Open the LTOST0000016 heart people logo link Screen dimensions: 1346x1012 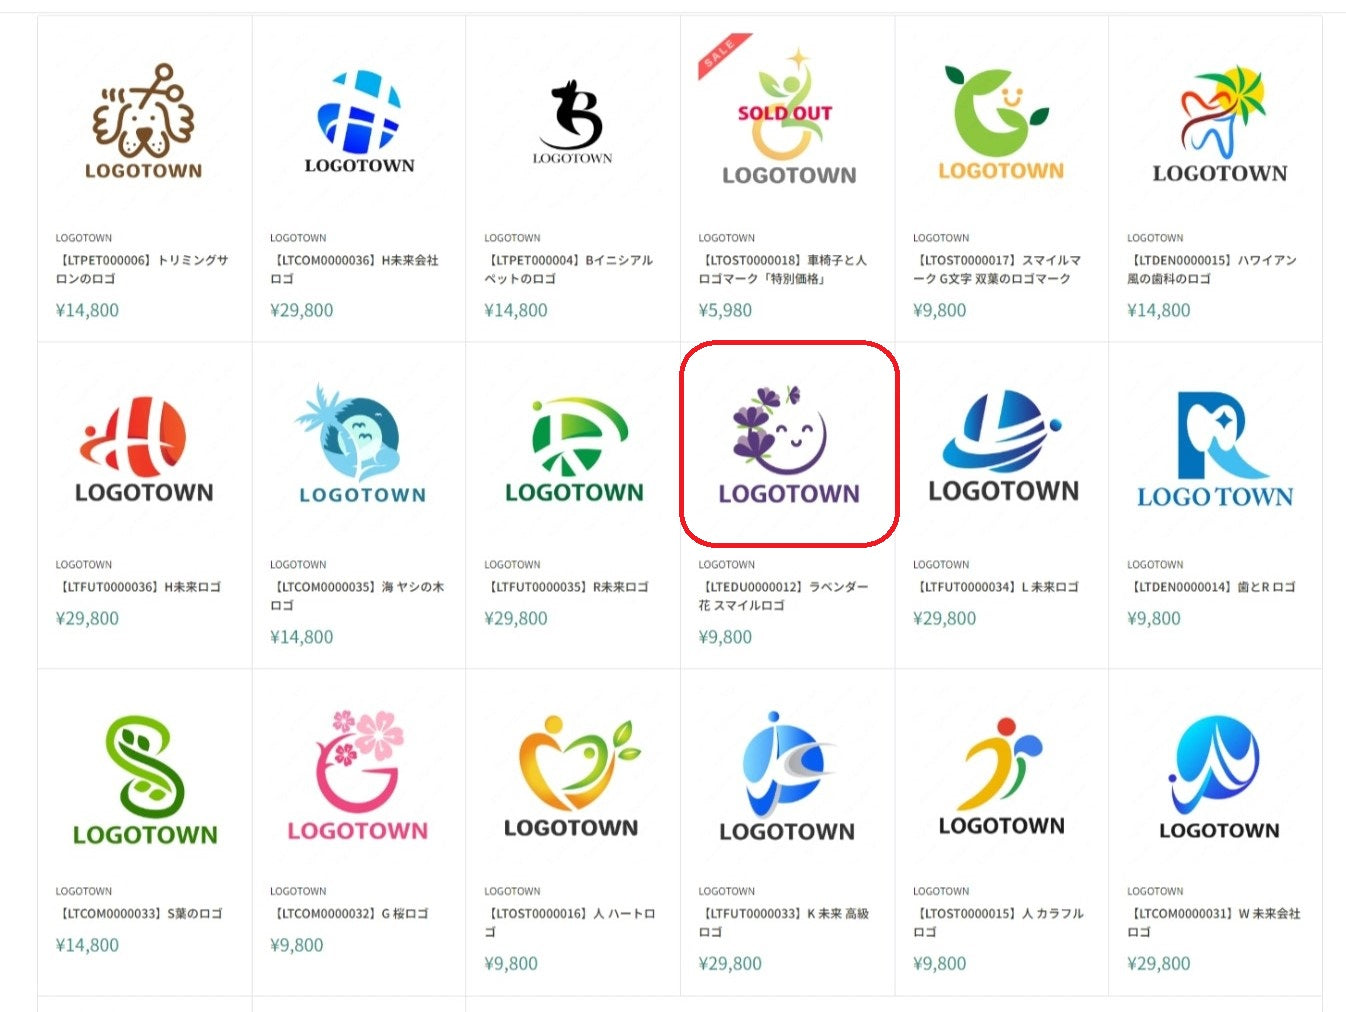coord(570,922)
